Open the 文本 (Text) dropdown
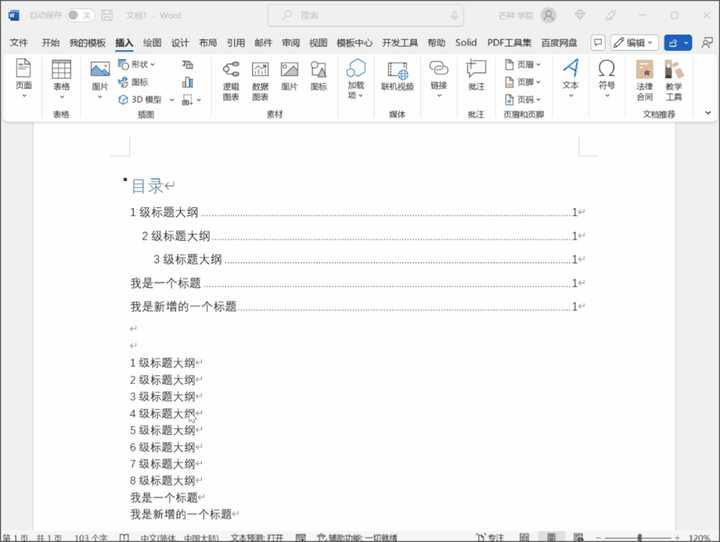 coord(570,79)
